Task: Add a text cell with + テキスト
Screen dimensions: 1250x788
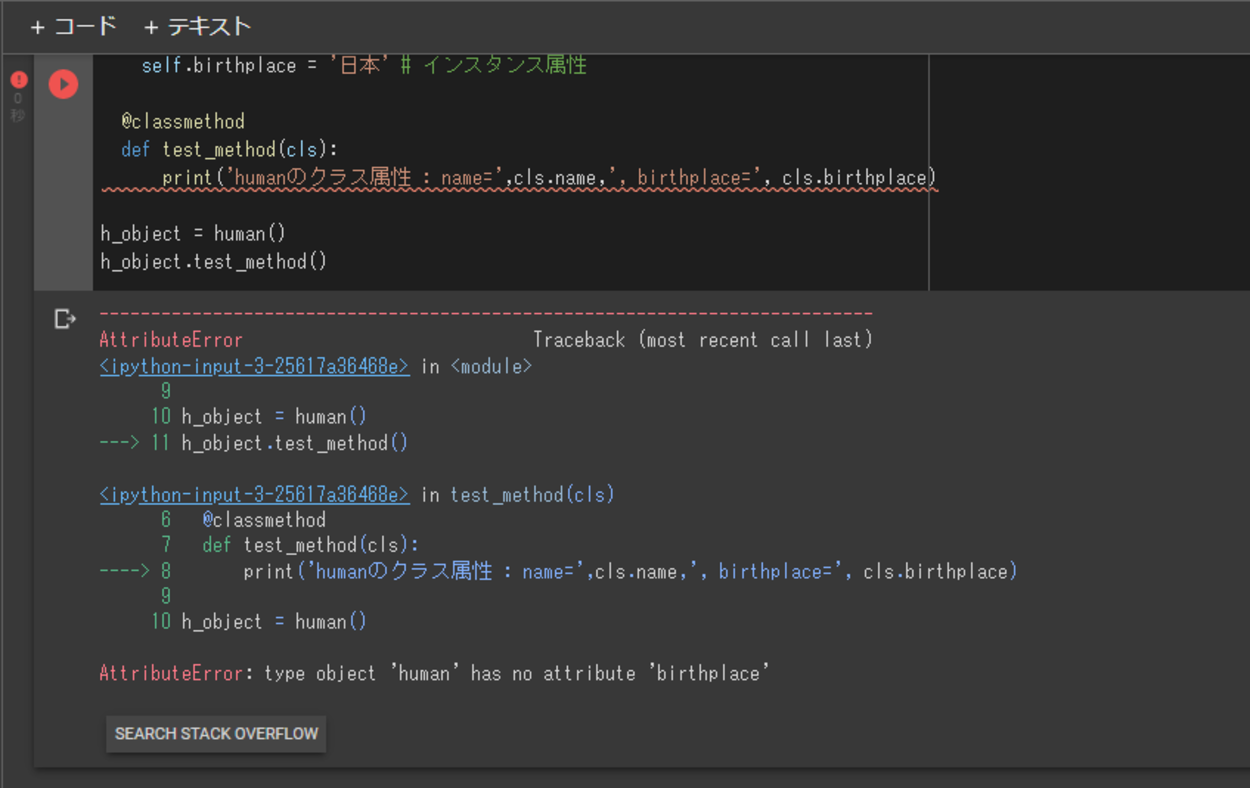Action: click(x=197, y=27)
